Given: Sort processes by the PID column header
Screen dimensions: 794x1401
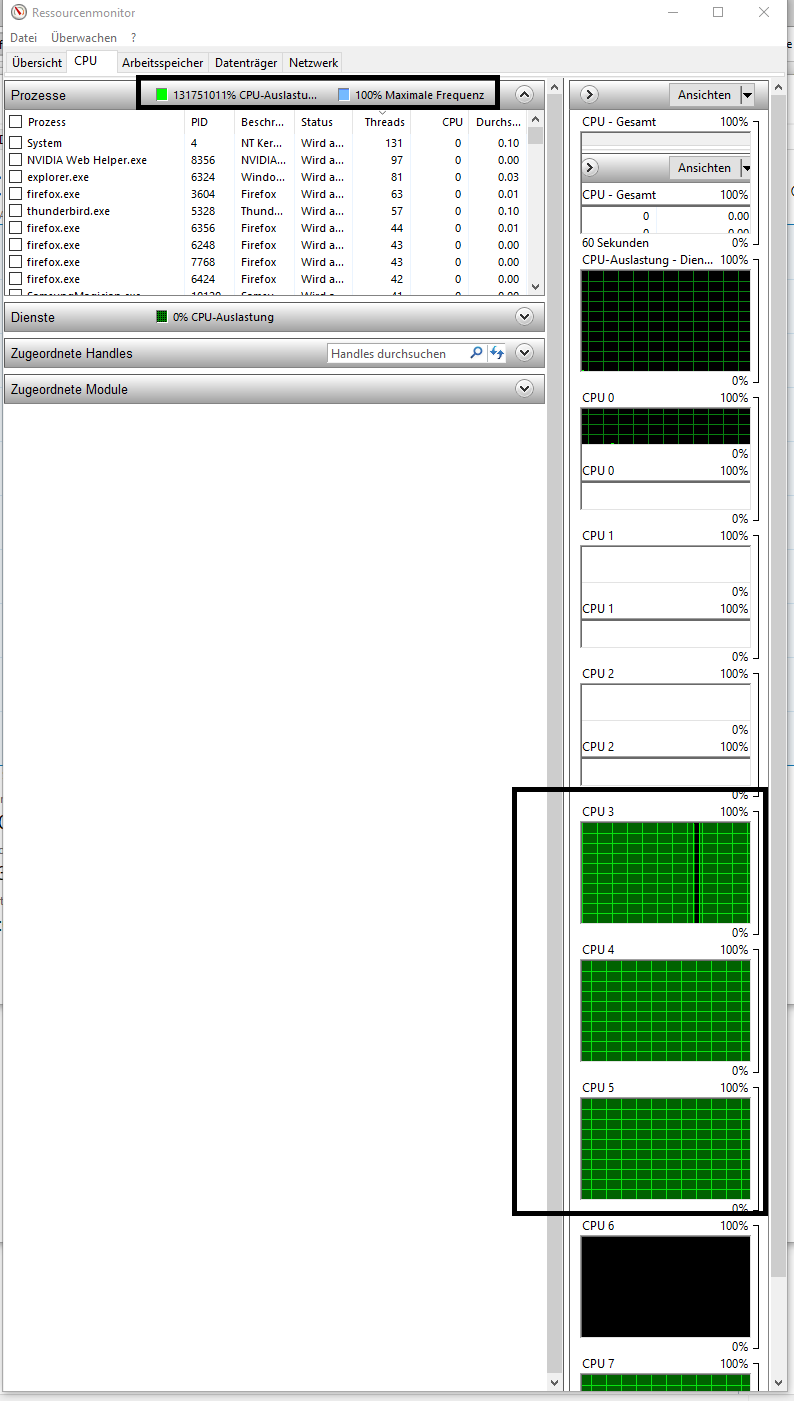Looking at the screenshot, I should point(210,122).
